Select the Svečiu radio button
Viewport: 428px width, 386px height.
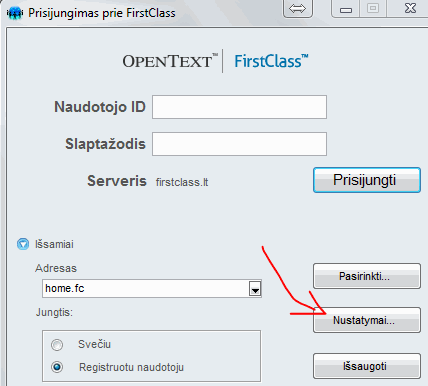pos(57,345)
